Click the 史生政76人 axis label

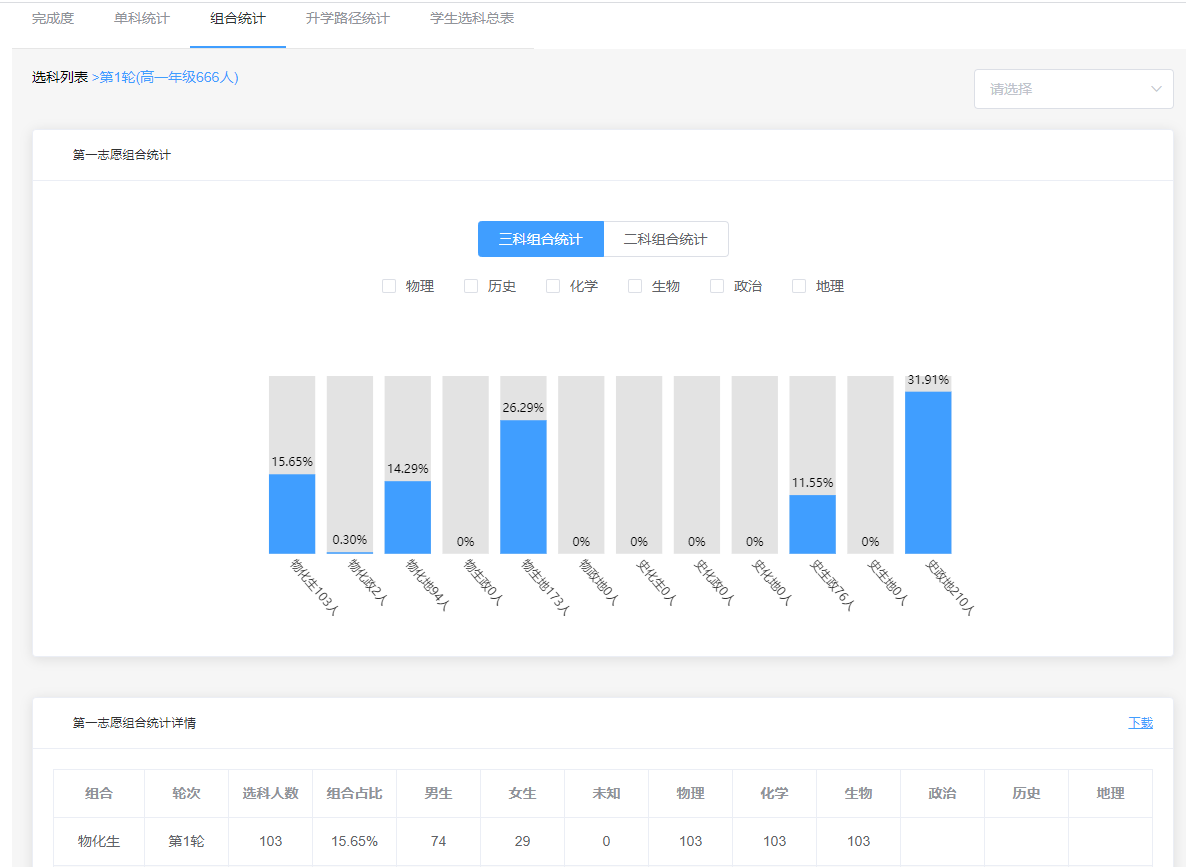click(832, 585)
